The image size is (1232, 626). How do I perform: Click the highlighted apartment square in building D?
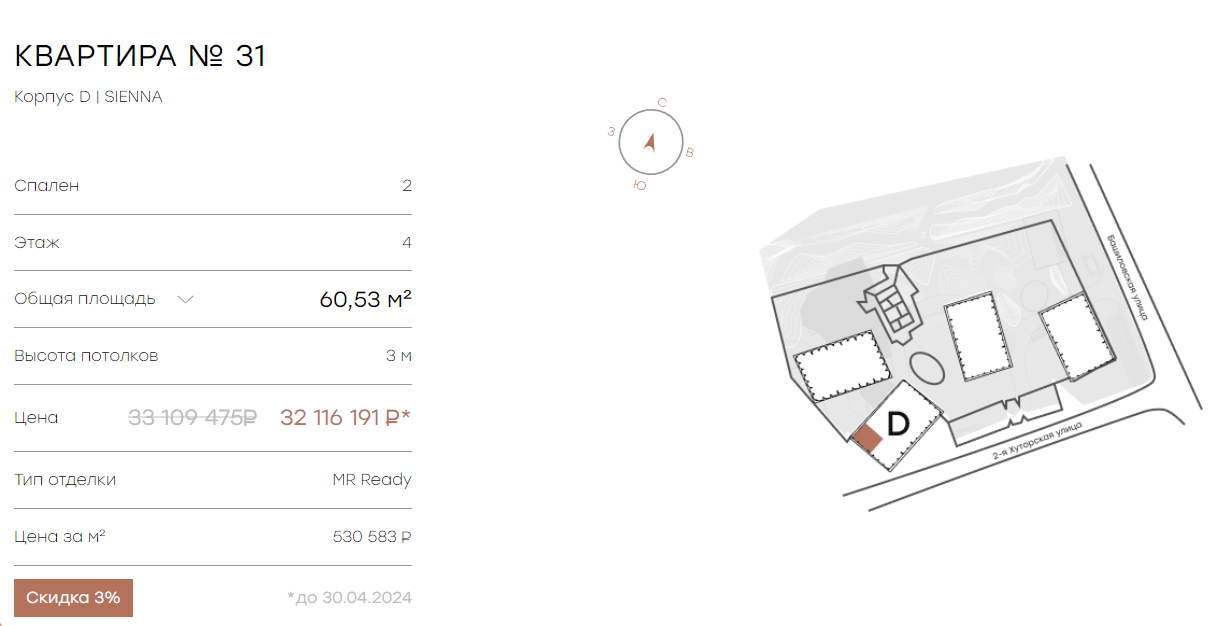[868, 438]
